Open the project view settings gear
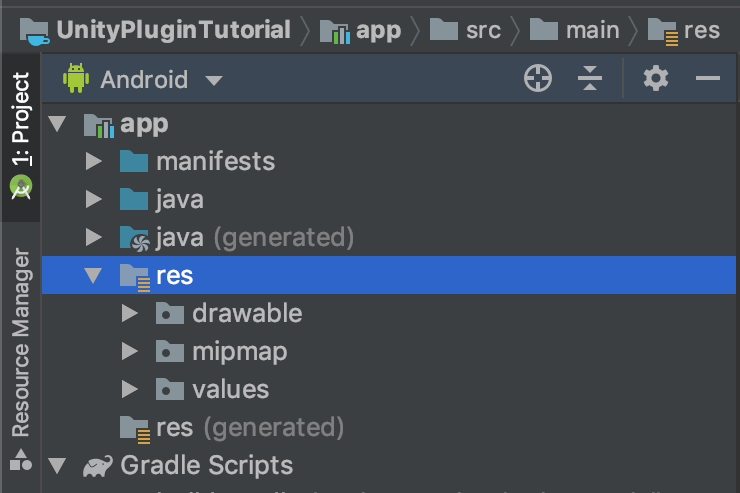The height and width of the screenshot is (493, 740). point(656,79)
